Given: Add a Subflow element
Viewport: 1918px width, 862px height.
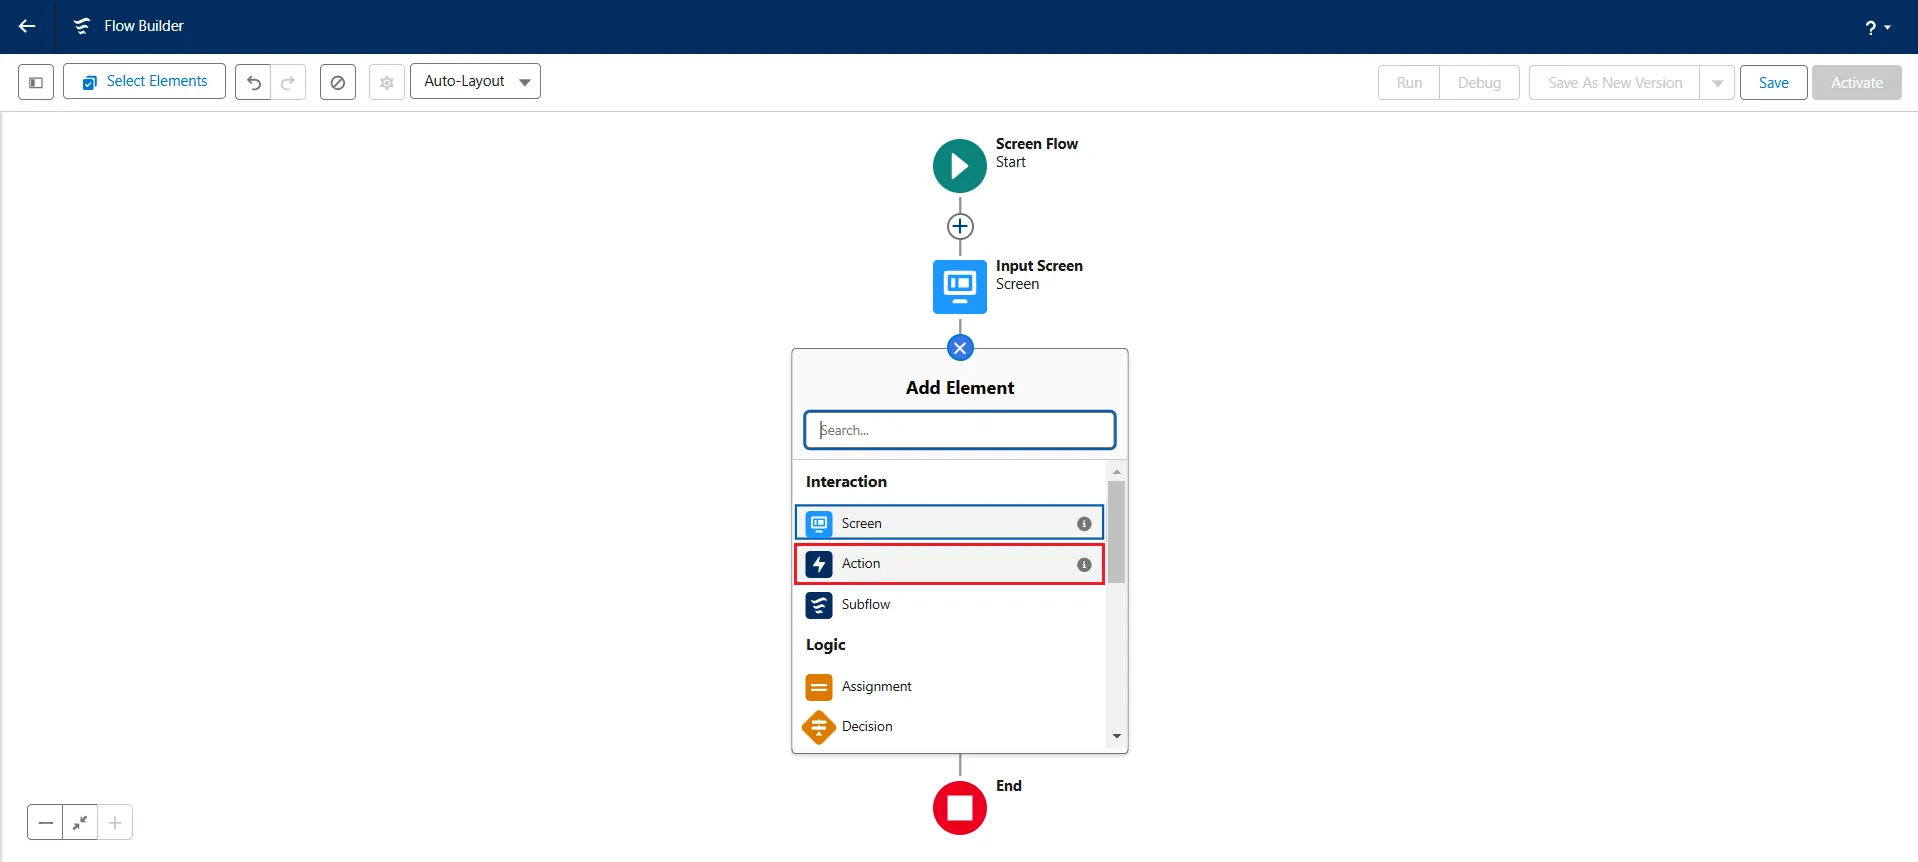Looking at the screenshot, I should 865,605.
